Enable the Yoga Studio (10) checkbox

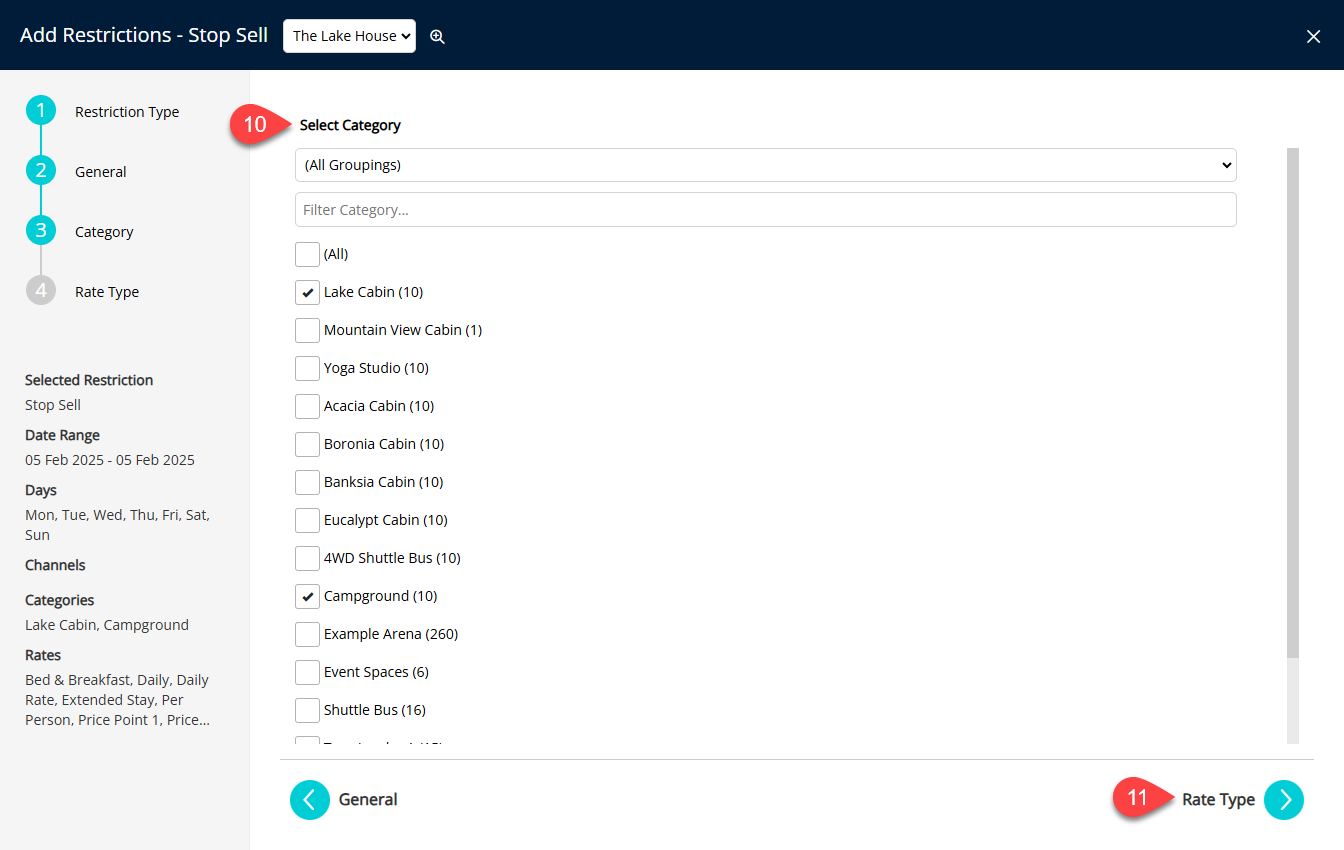[x=307, y=368]
